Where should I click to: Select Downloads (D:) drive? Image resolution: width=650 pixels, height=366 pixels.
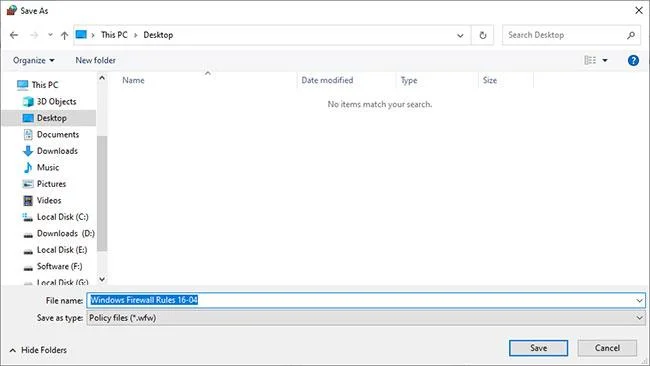point(66,233)
